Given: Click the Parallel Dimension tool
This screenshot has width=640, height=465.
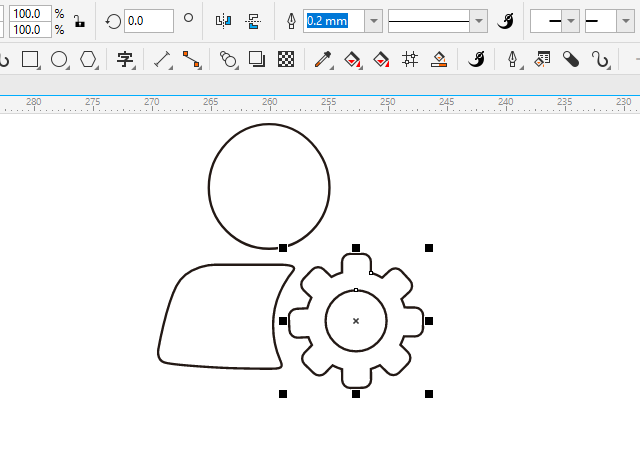Looking at the screenshot, I should [x=163, y=60].
